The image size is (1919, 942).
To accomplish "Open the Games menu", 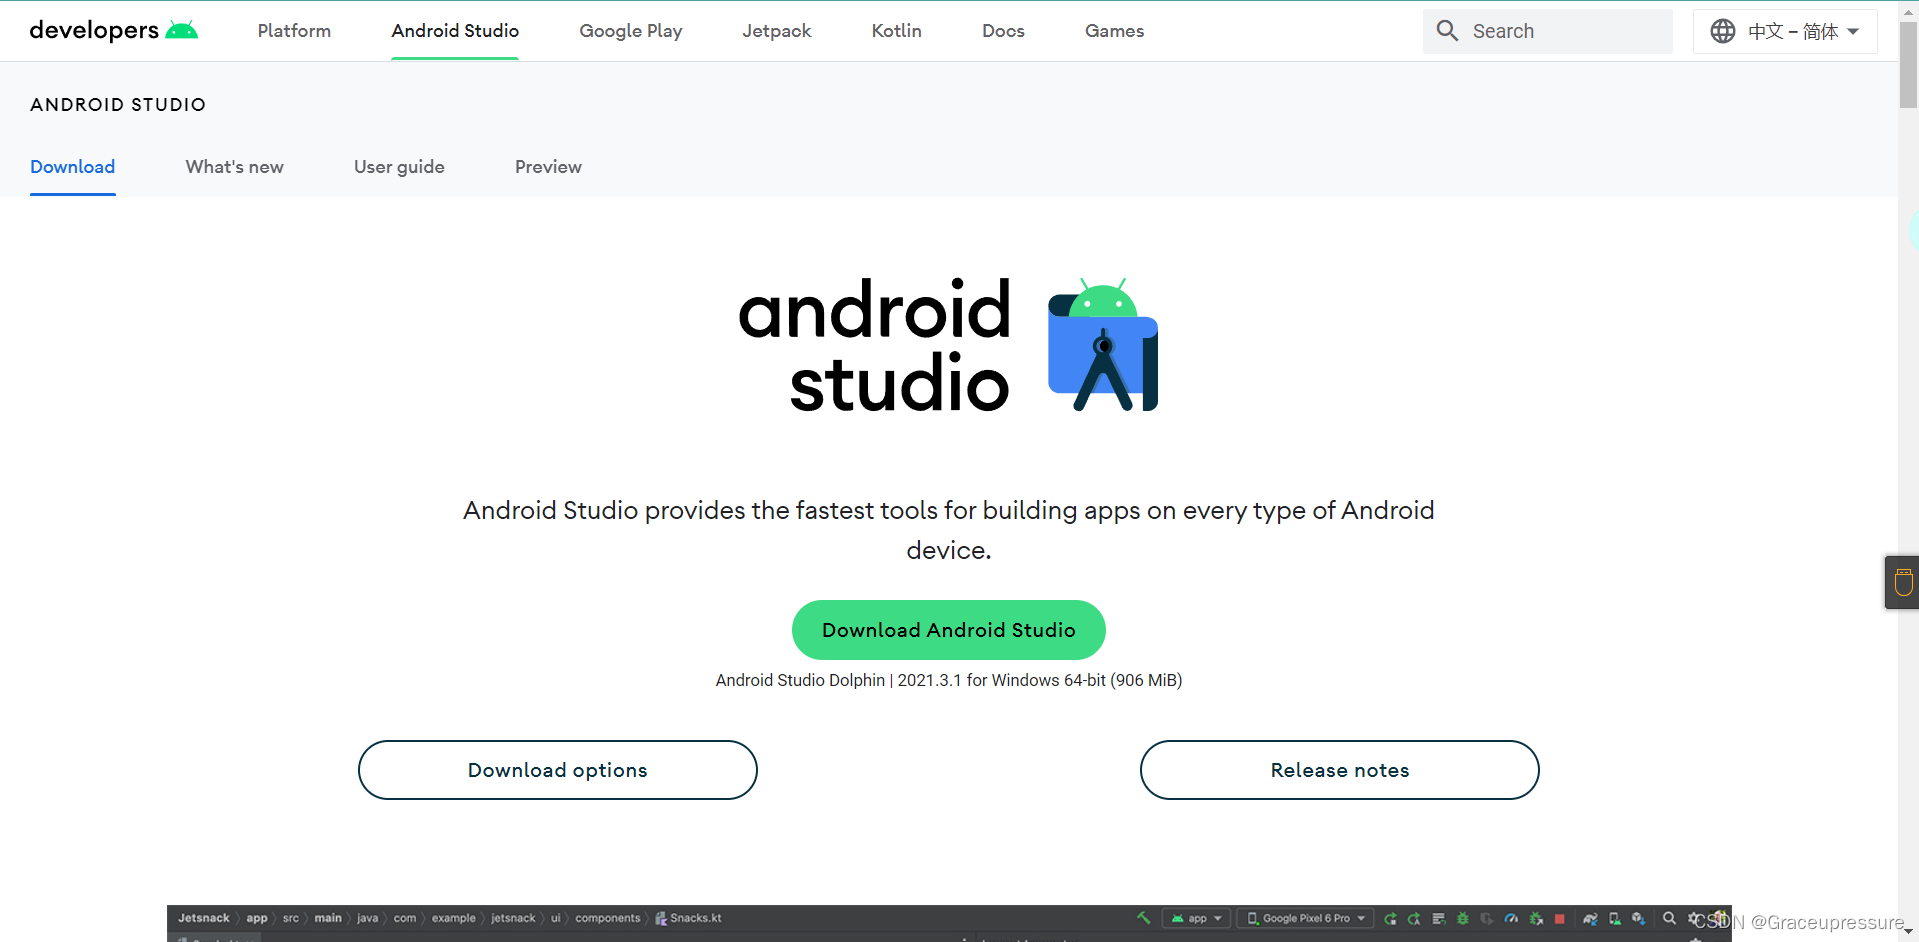I will point(1114,31).
